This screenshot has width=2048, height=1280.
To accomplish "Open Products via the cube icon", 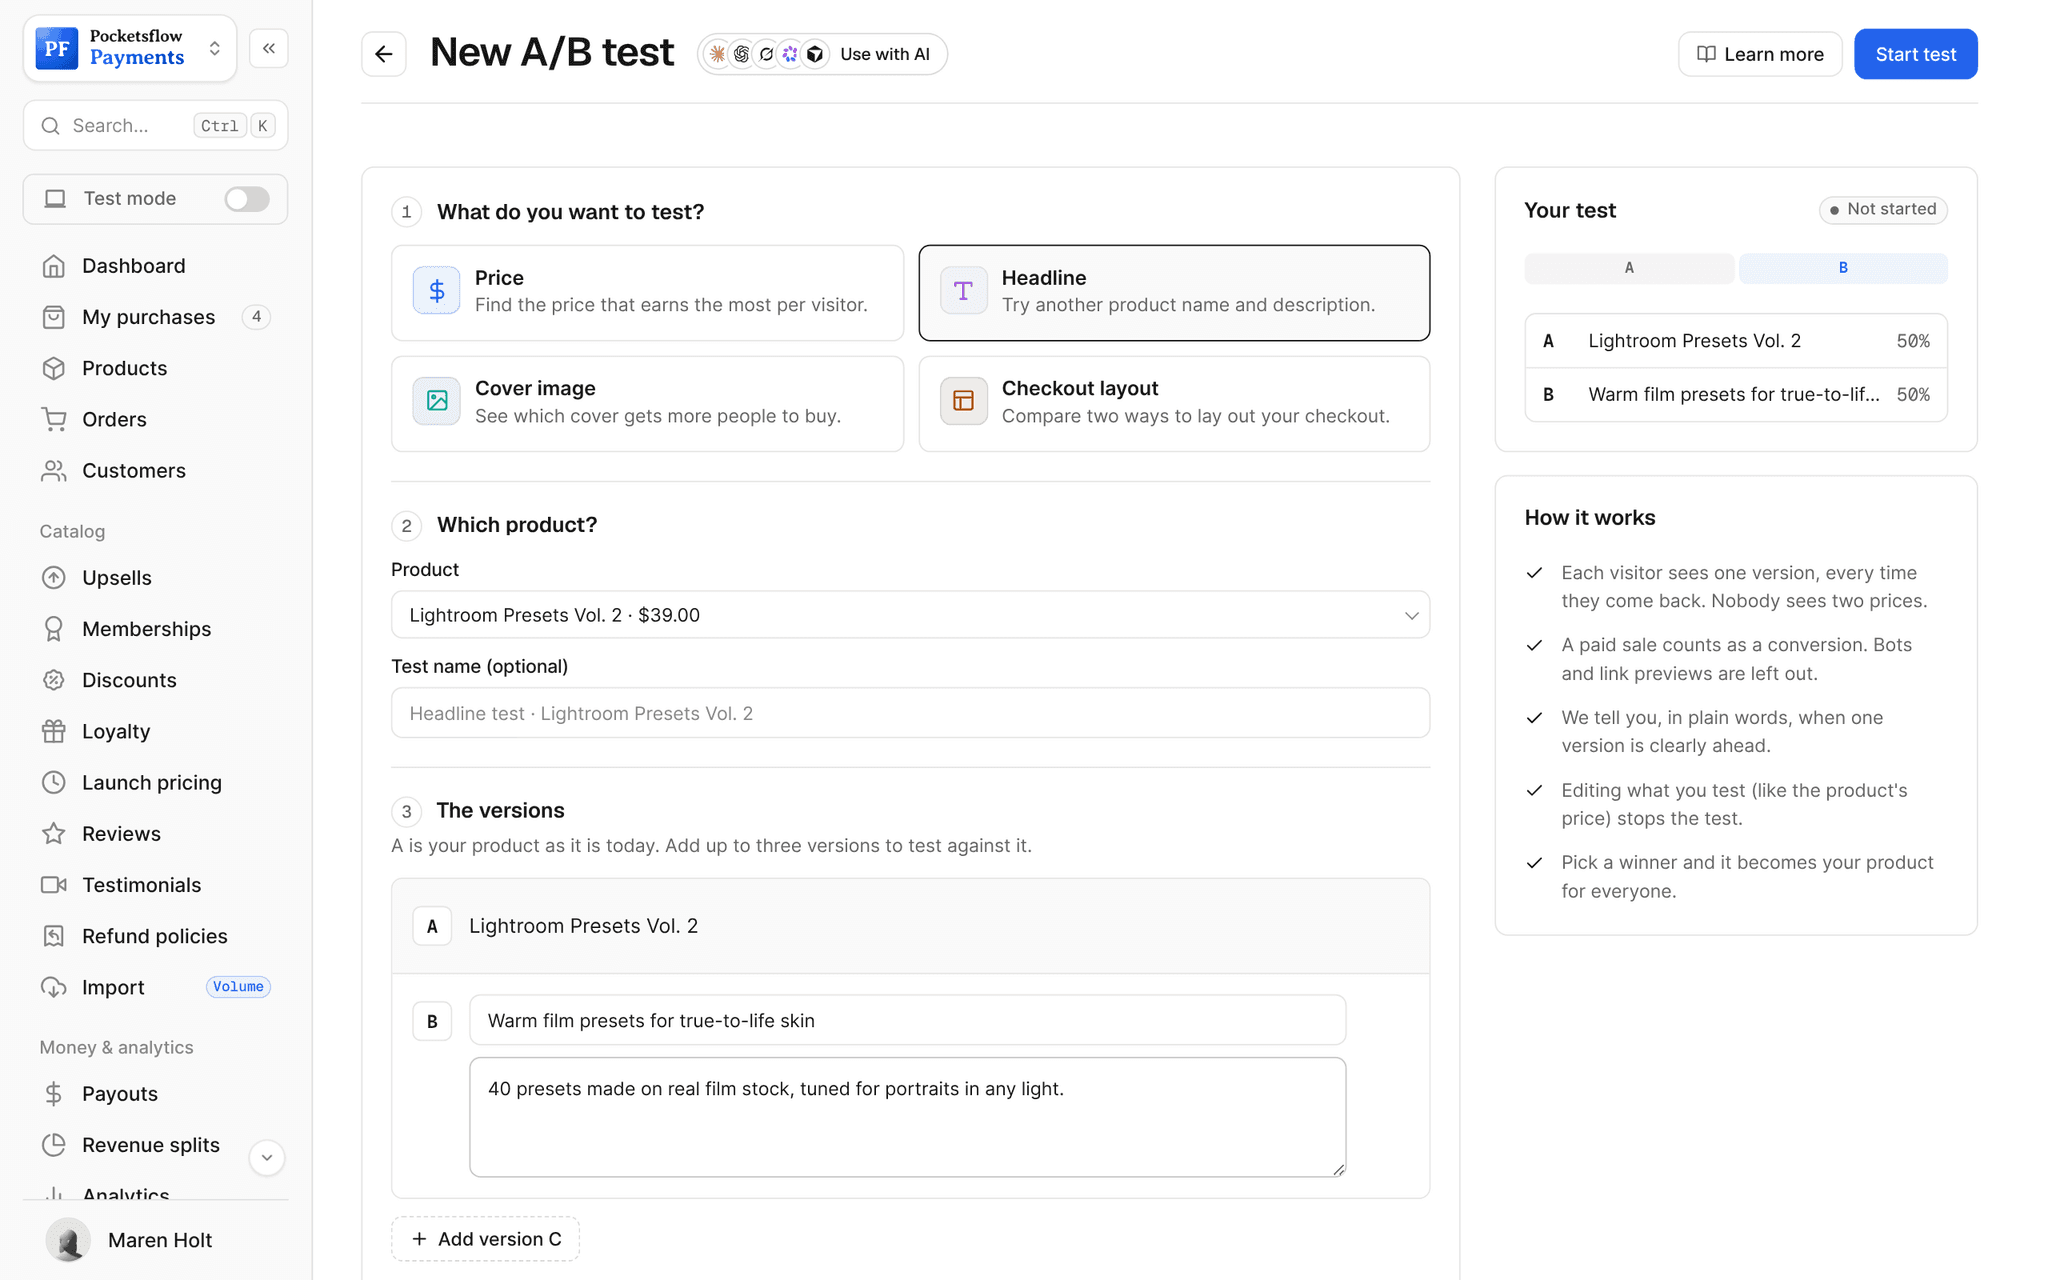I will pyautogui.click(x=54, y=368).
